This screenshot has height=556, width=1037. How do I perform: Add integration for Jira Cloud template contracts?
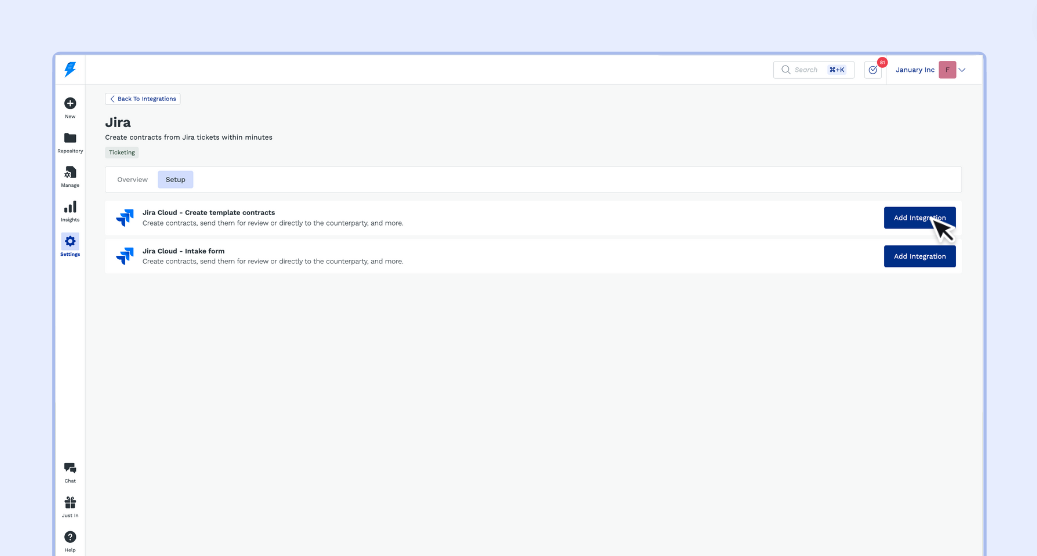(919, 218)
